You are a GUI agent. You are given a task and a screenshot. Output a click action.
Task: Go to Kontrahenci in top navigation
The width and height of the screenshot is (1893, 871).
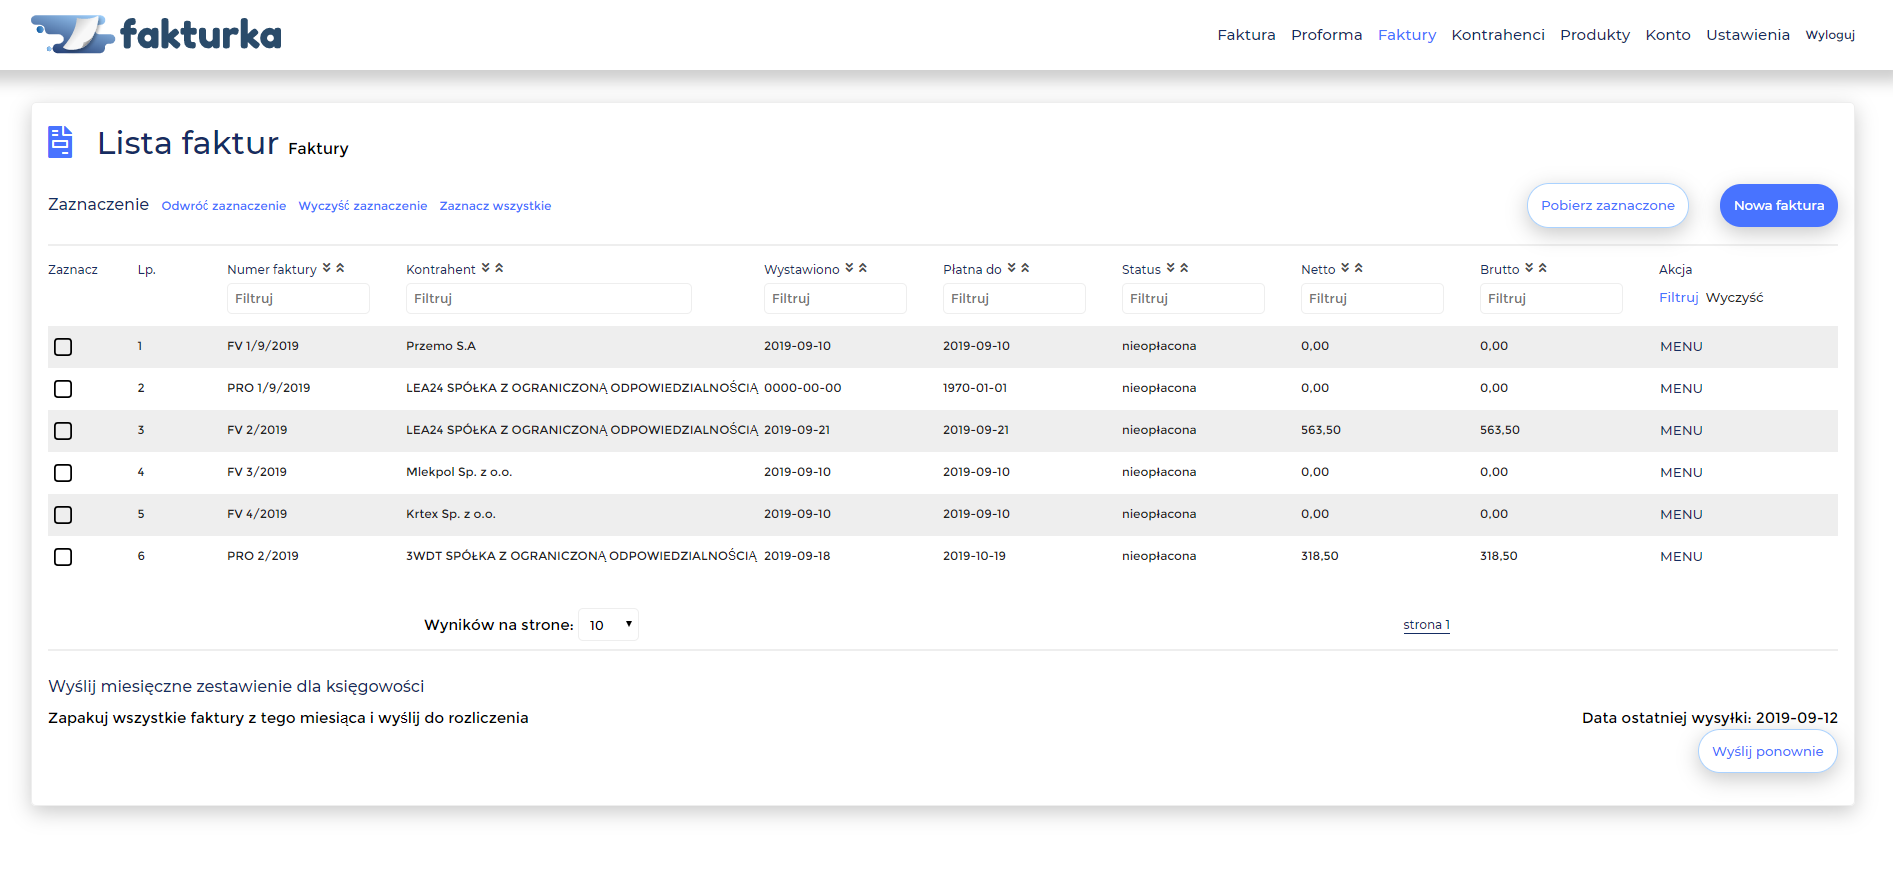(1497, 35)
